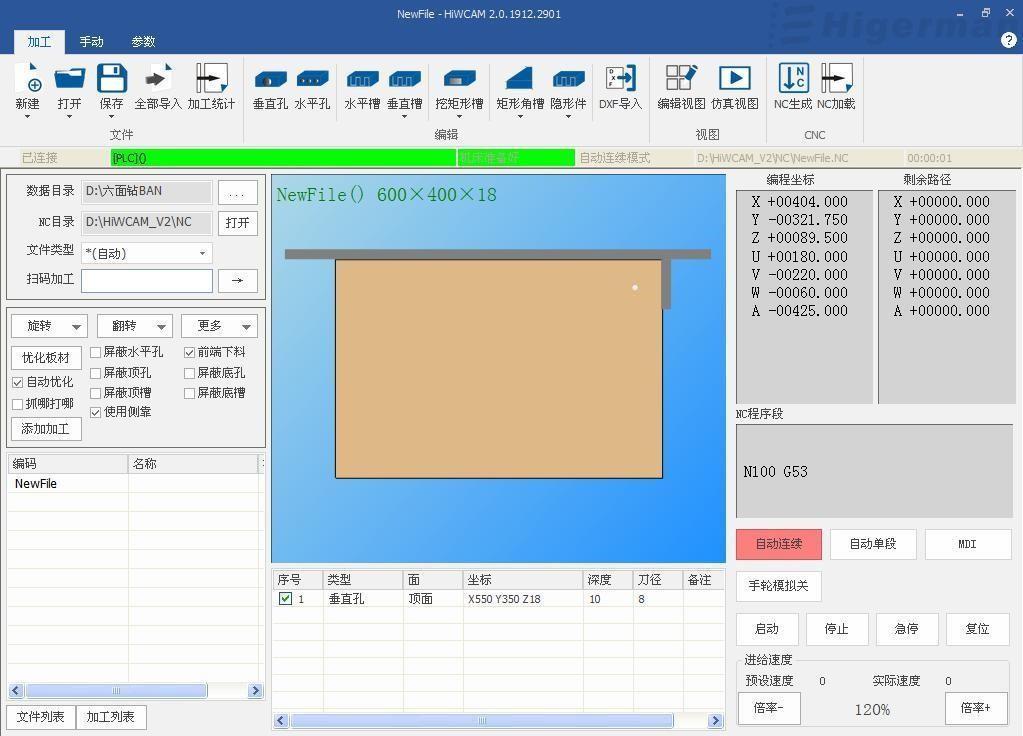1023x736 pixels.
Task: Uncheck 前端下料 checkbox
Action: [x=189, y=352]
